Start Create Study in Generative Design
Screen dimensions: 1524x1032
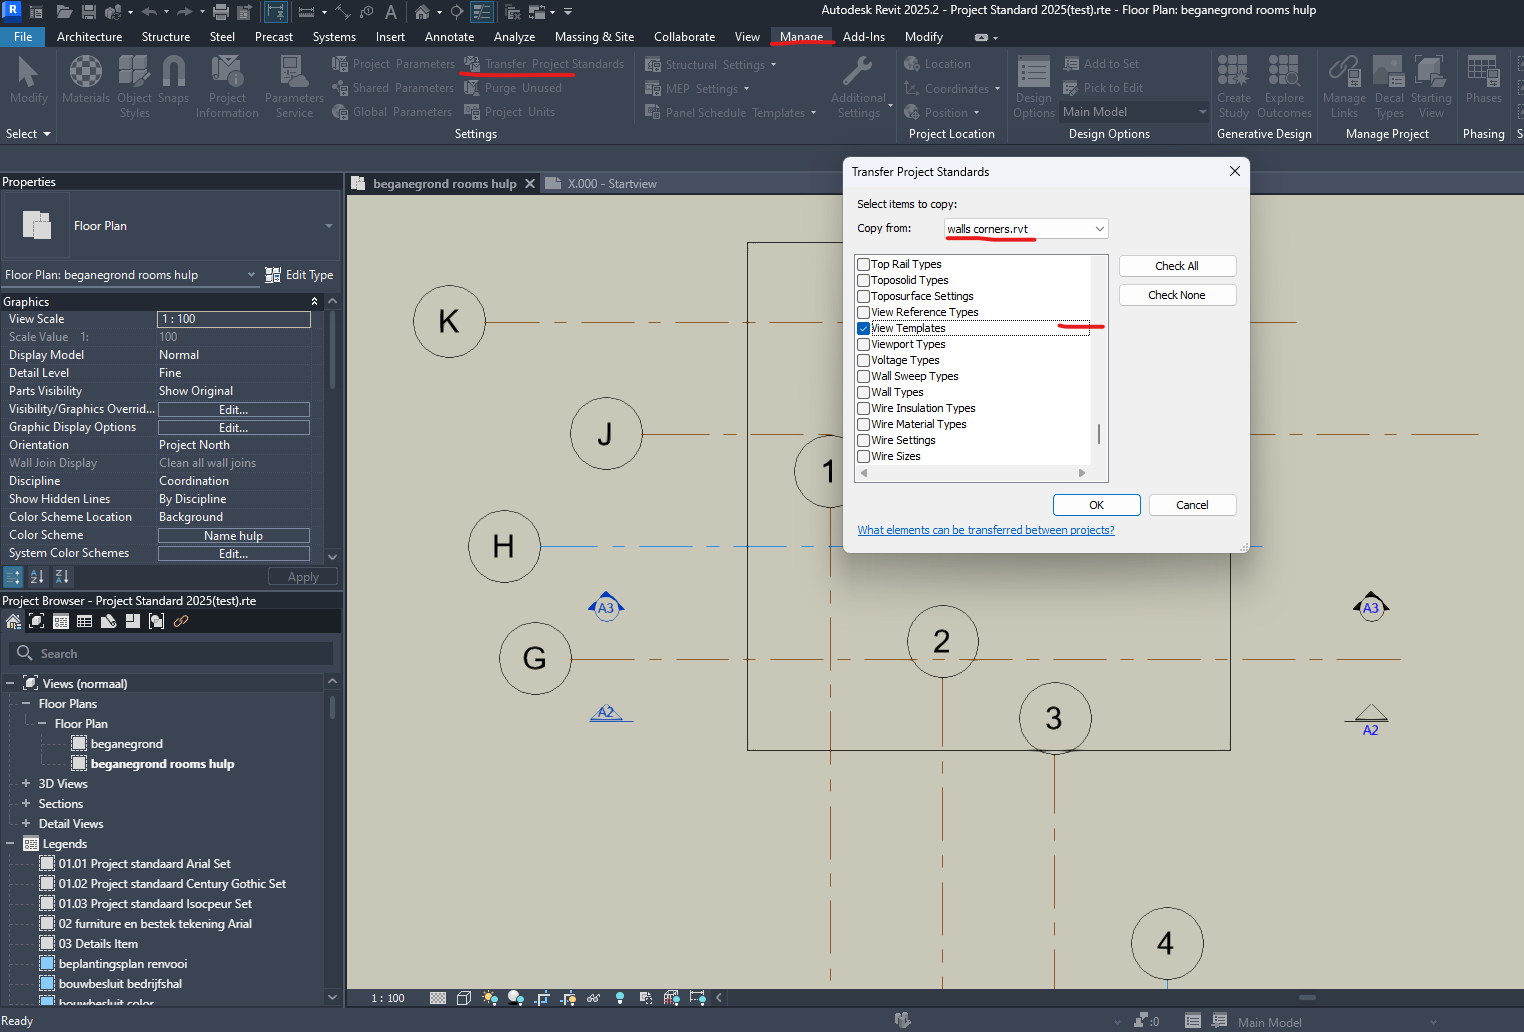1234,86
